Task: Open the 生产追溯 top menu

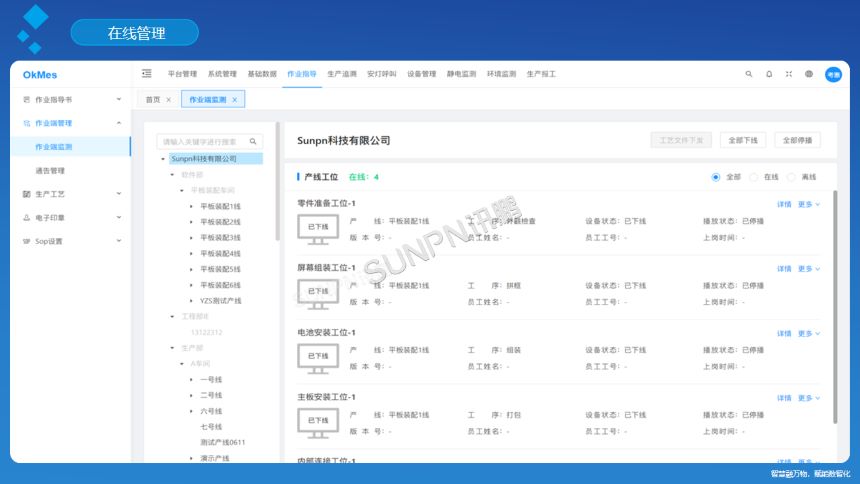Action: tap(342, 74)
